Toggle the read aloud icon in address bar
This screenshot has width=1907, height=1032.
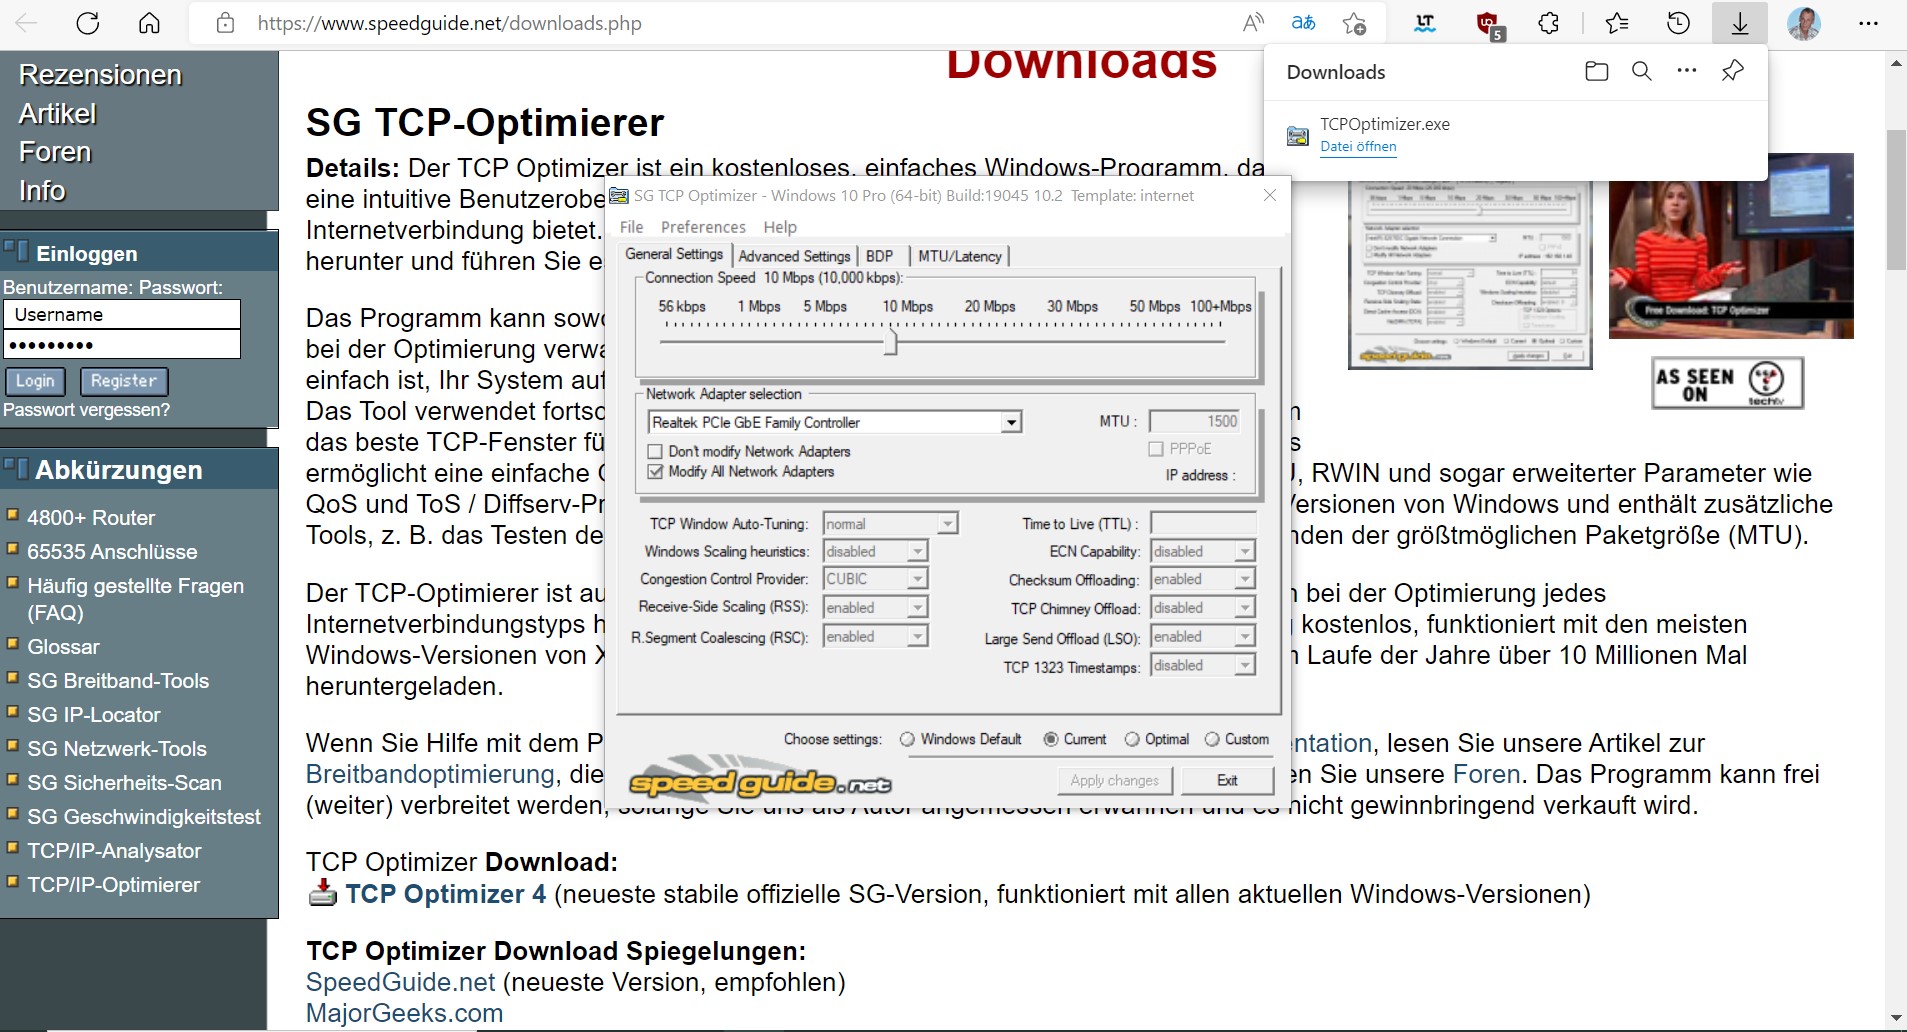pyautogui.click(x=1253, y=23)
